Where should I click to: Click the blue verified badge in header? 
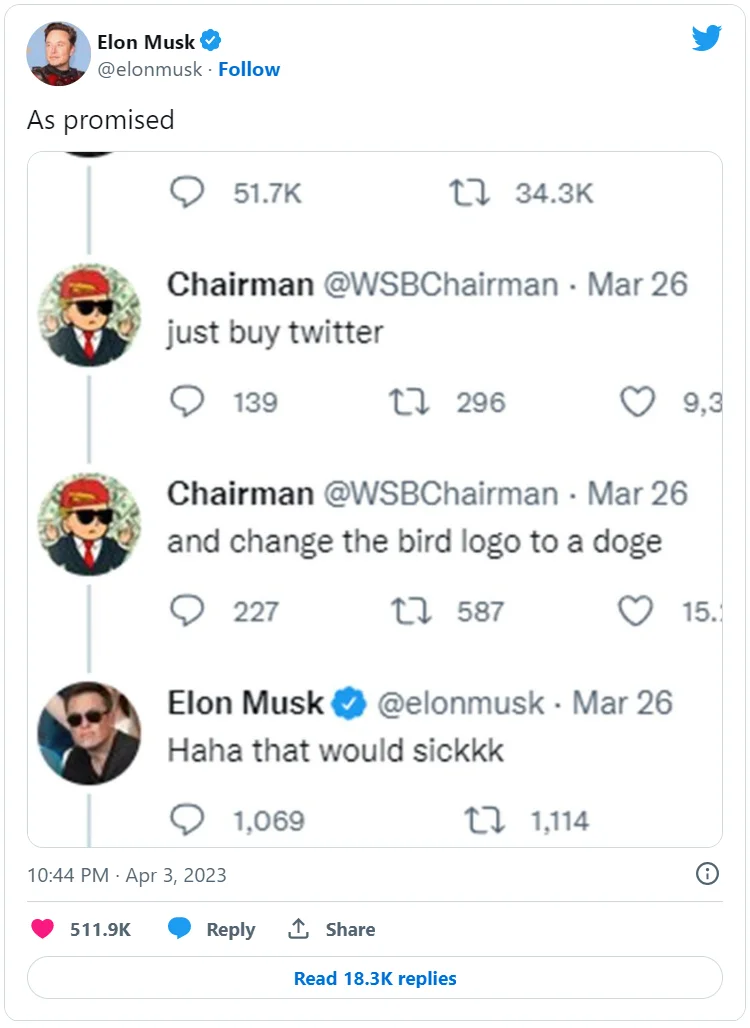coord(211,41)
